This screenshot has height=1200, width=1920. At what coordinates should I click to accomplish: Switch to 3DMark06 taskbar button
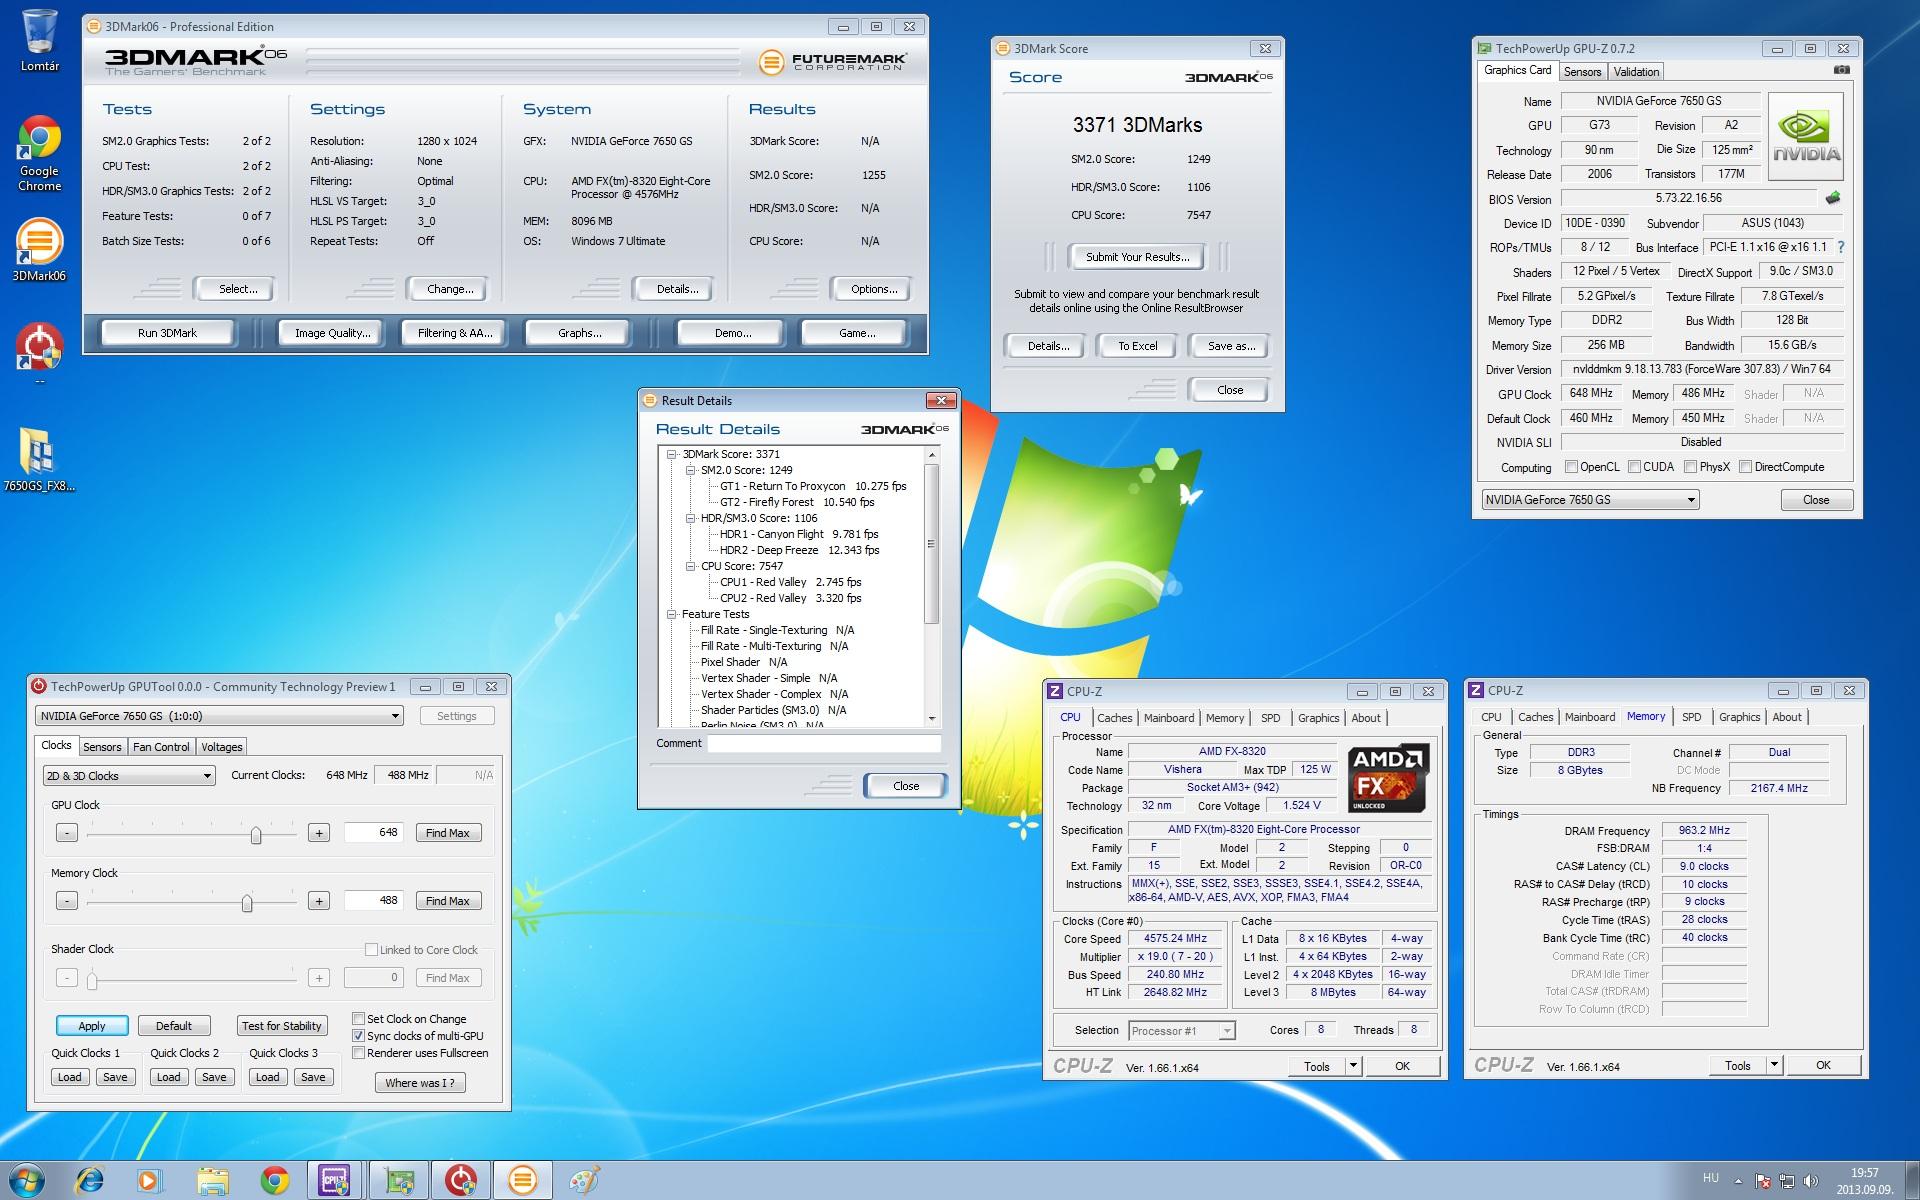[522, 1181]
